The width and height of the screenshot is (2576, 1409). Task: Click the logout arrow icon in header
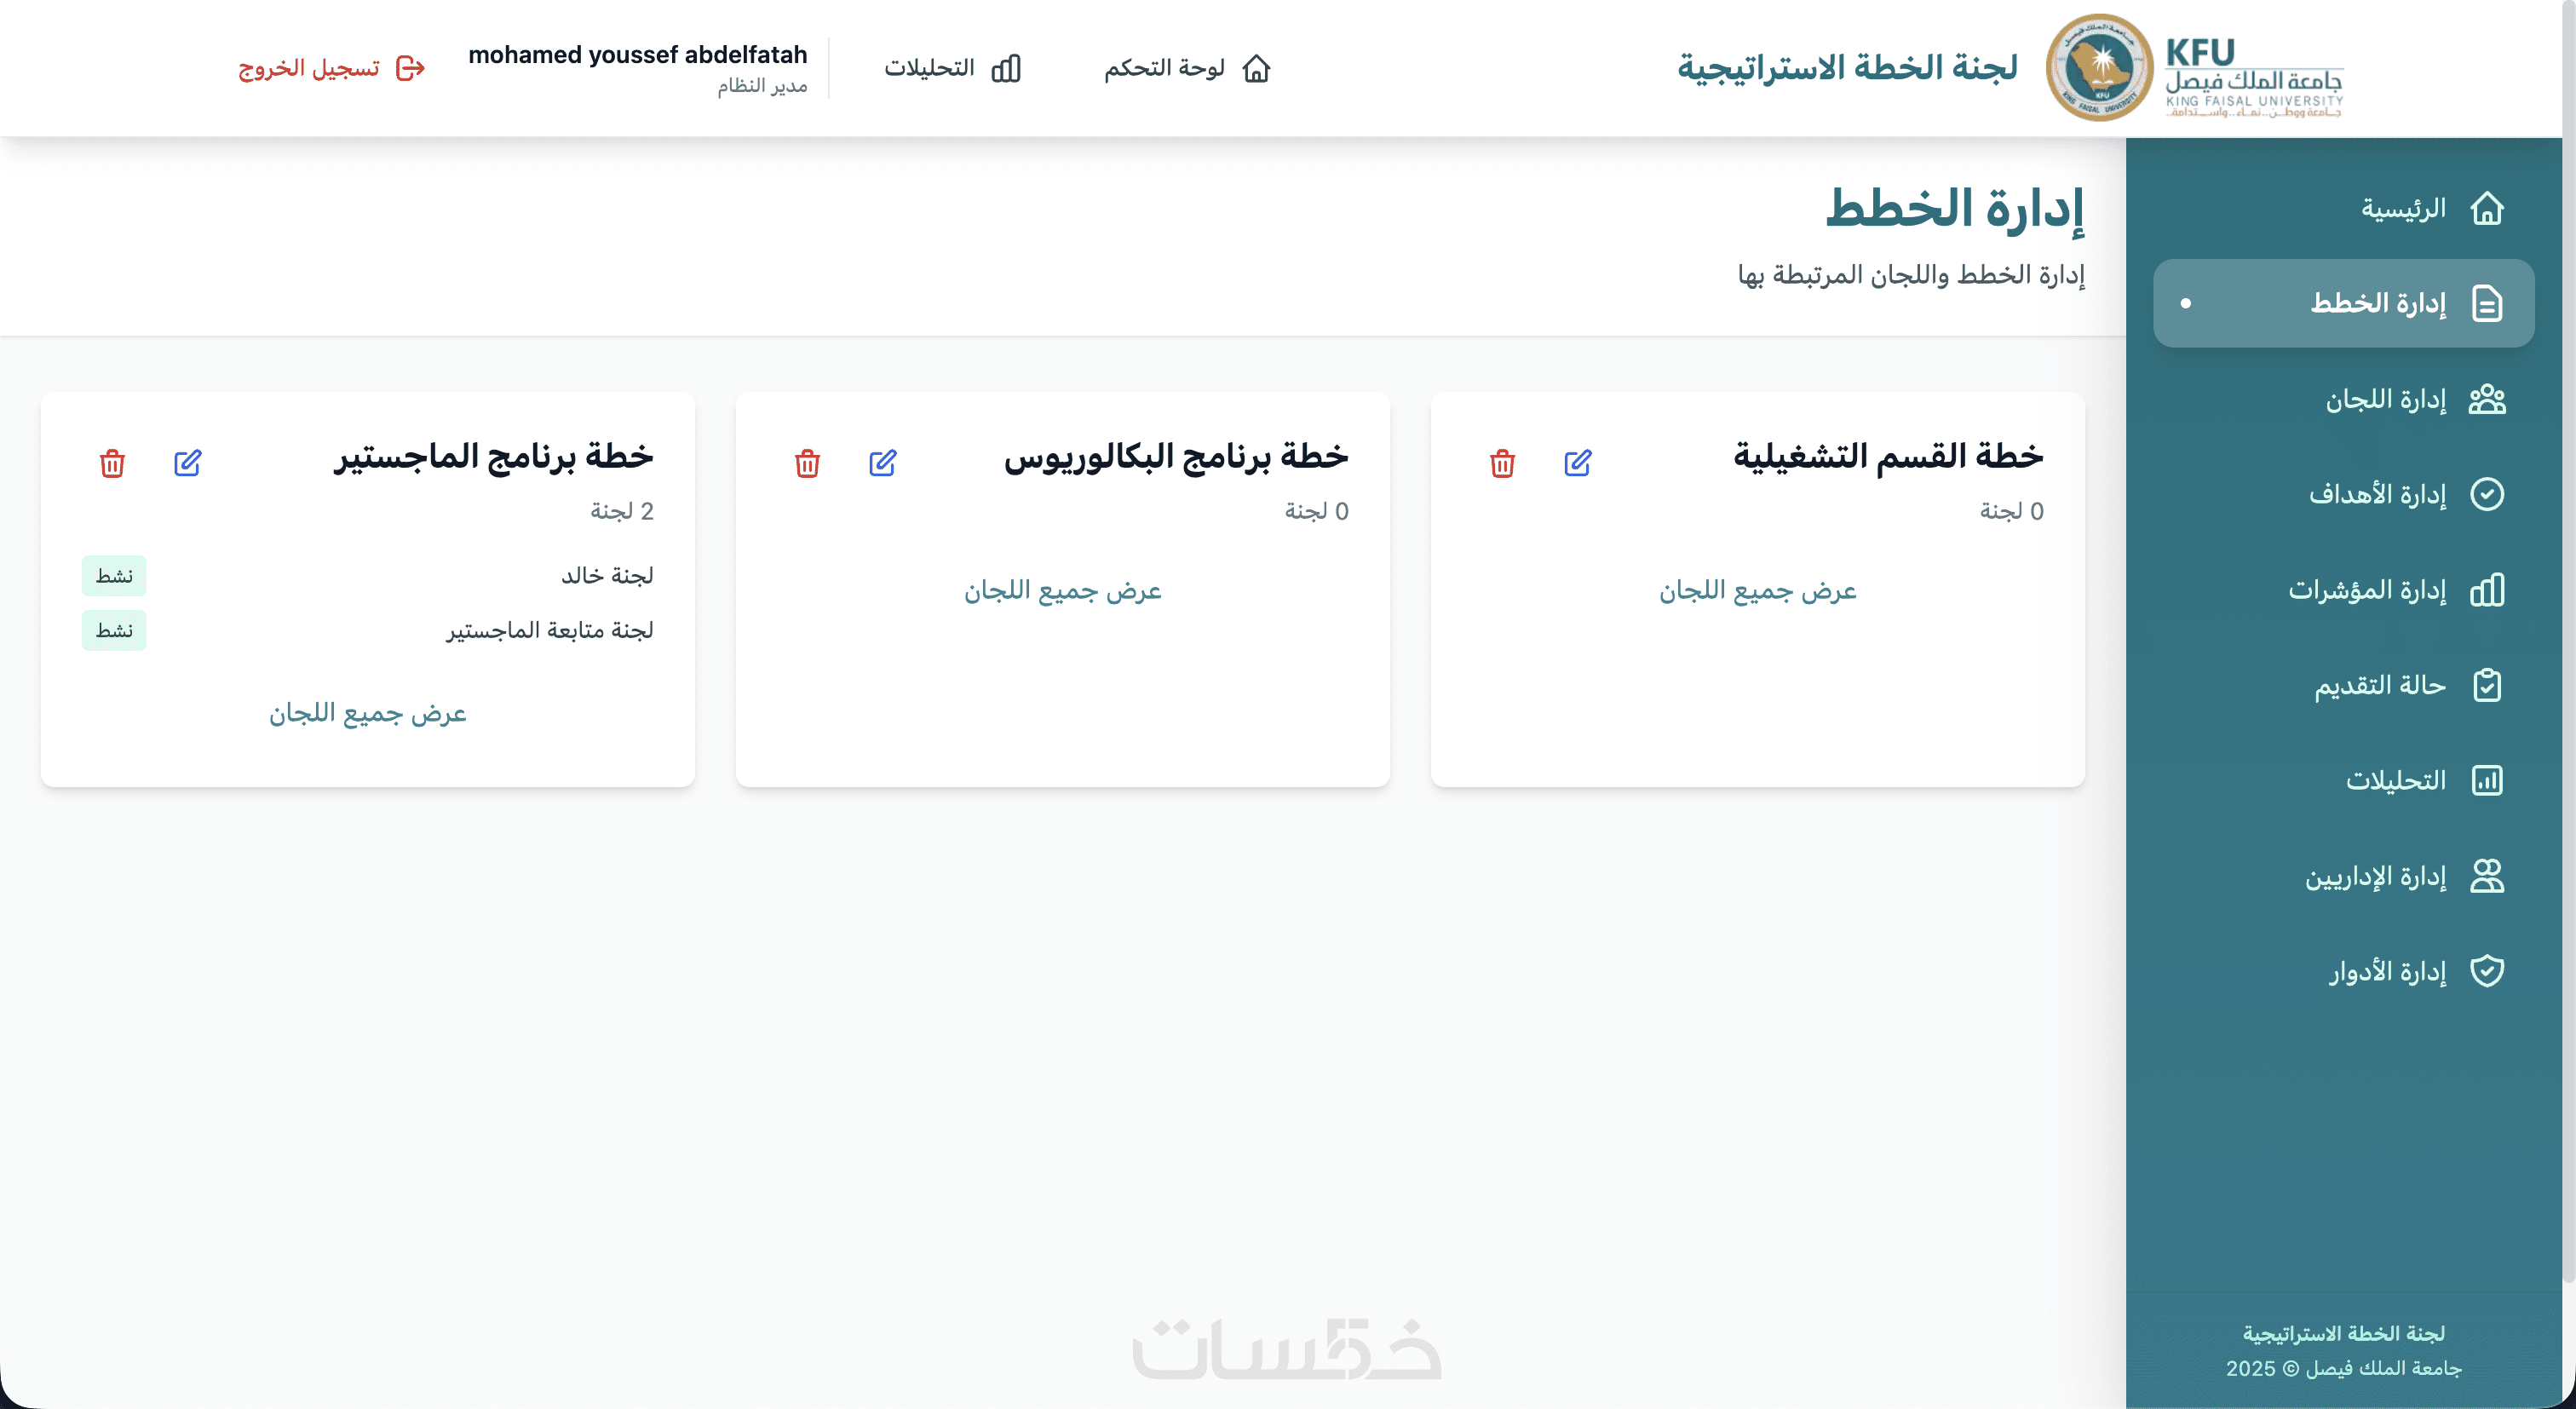(x=410, y=68)
